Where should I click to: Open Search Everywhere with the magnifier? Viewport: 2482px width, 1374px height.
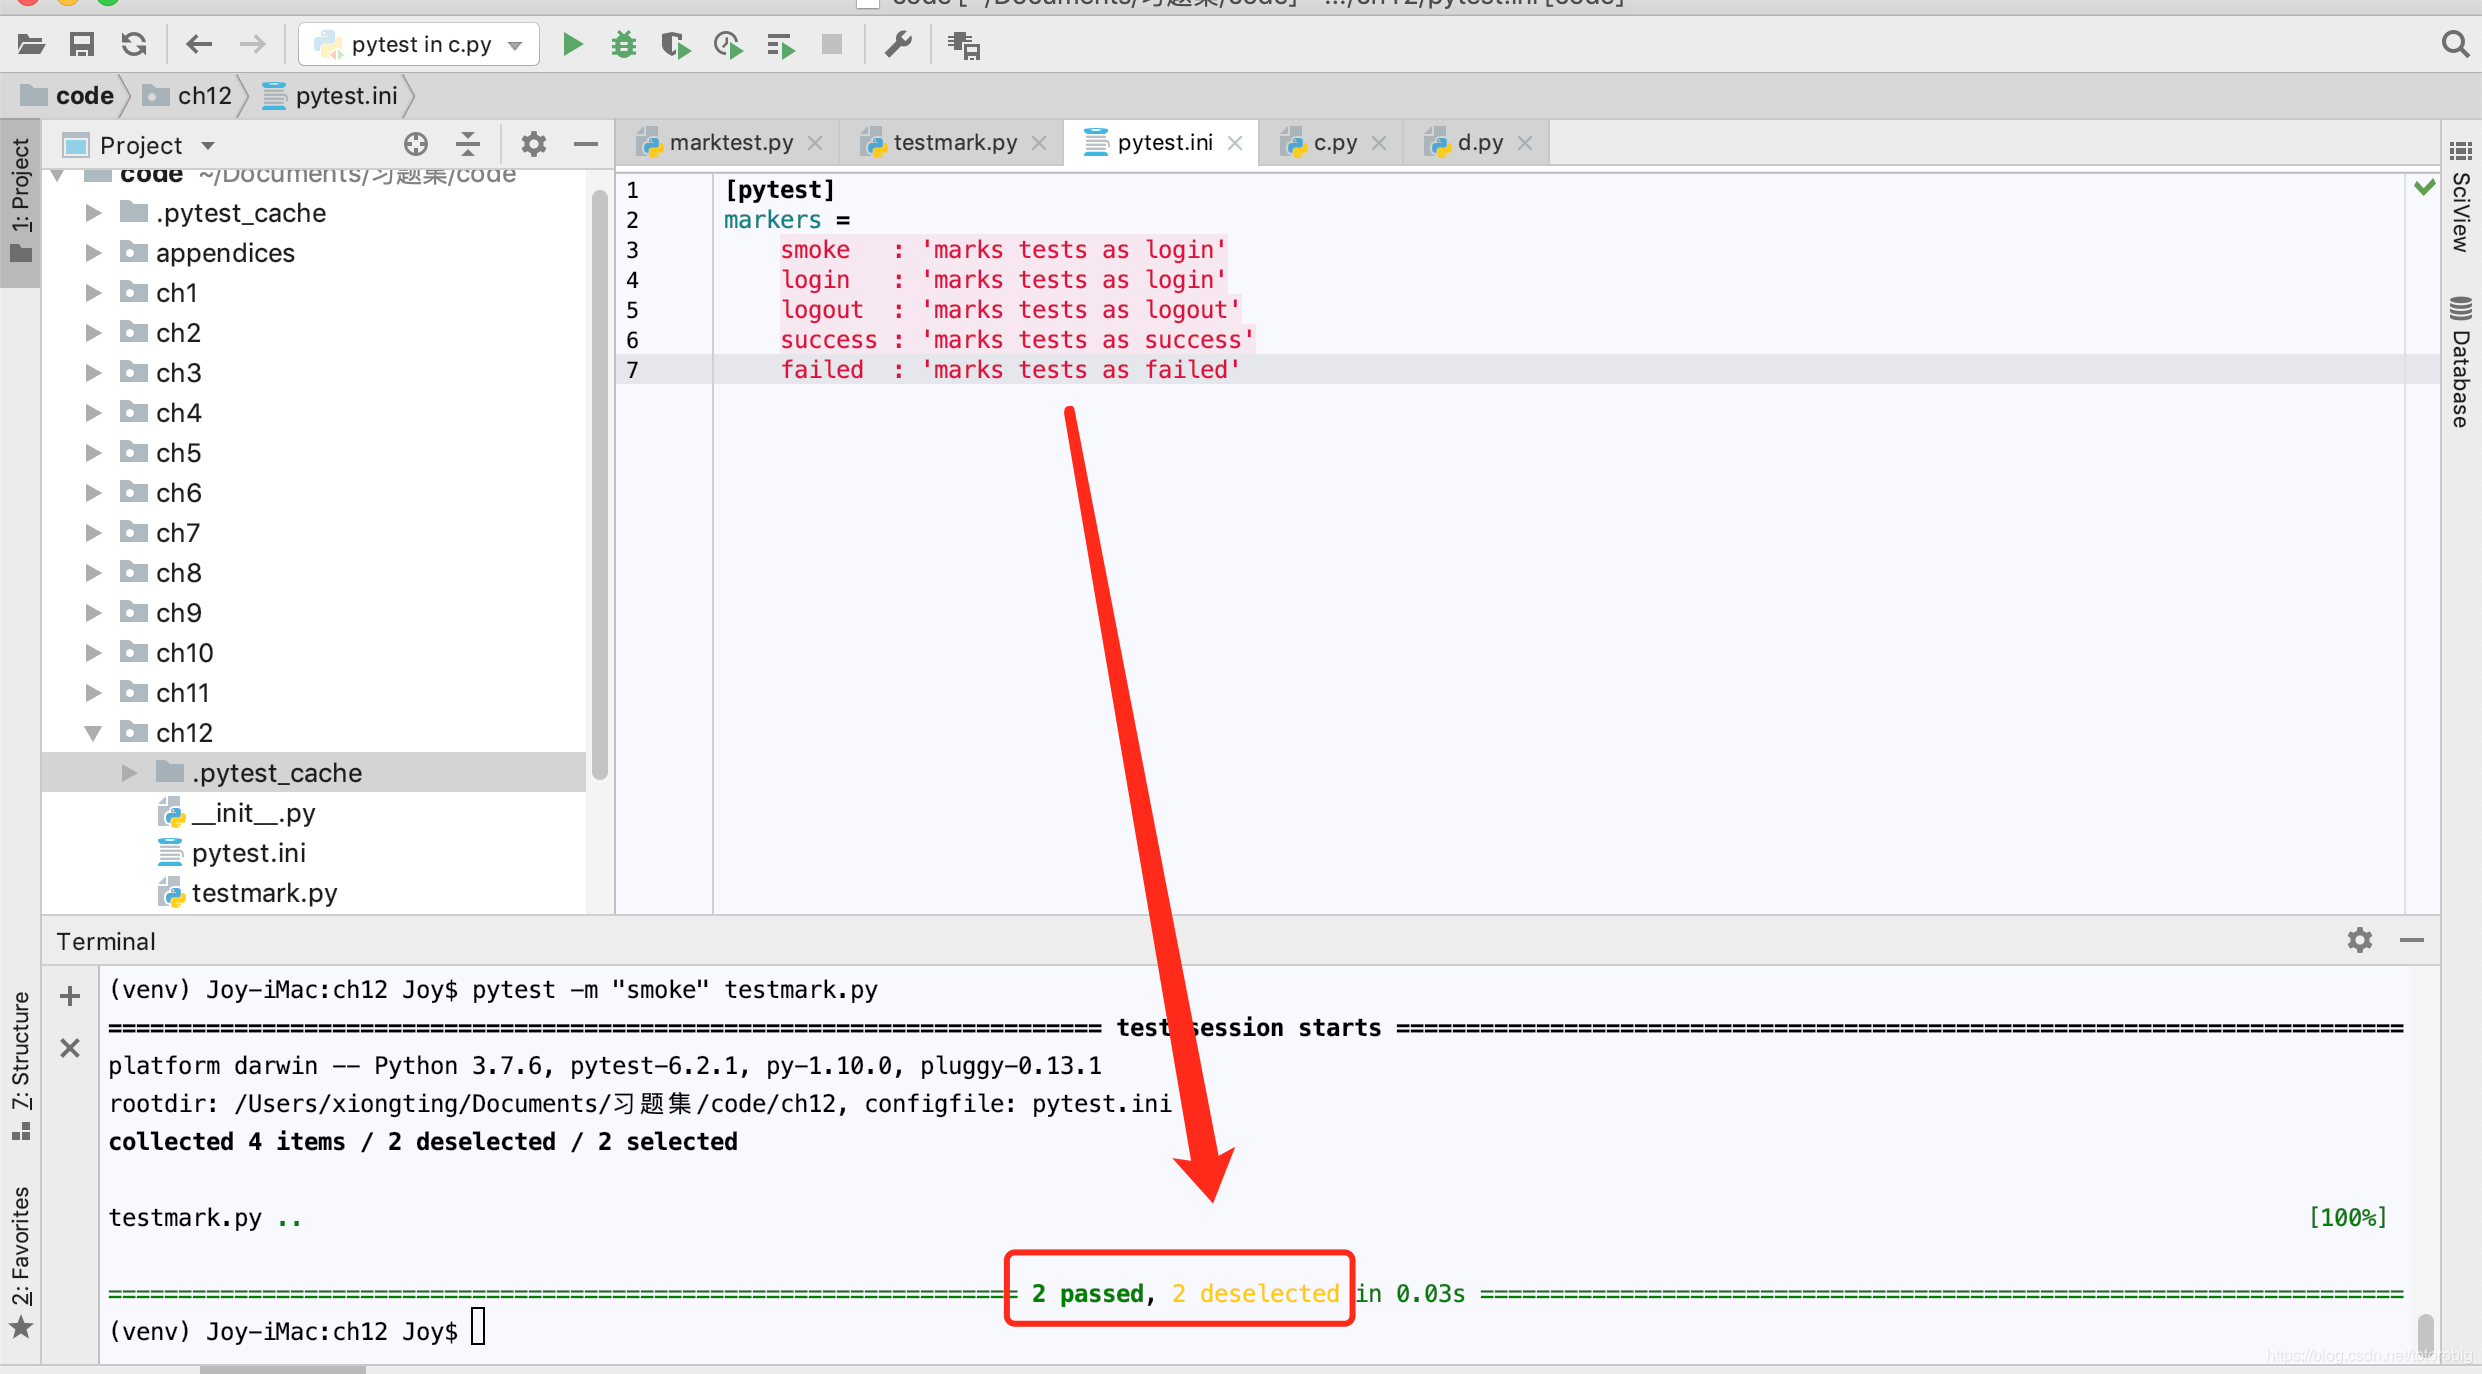pyautogui.click(x=2455, y=44)
